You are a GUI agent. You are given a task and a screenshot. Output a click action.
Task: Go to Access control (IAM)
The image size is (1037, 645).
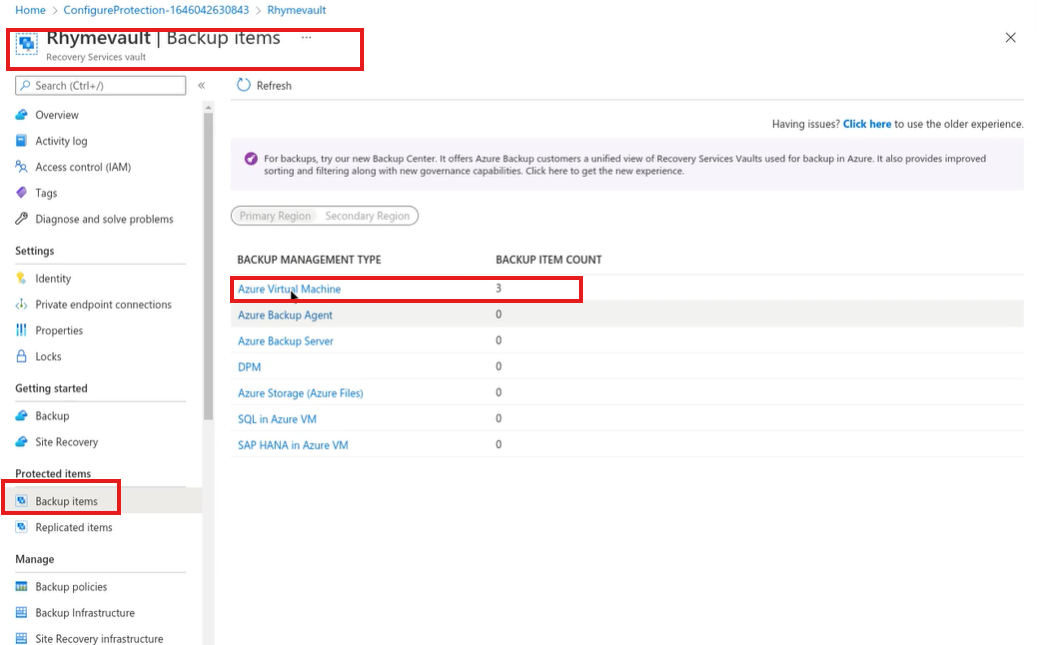point(83,167)
